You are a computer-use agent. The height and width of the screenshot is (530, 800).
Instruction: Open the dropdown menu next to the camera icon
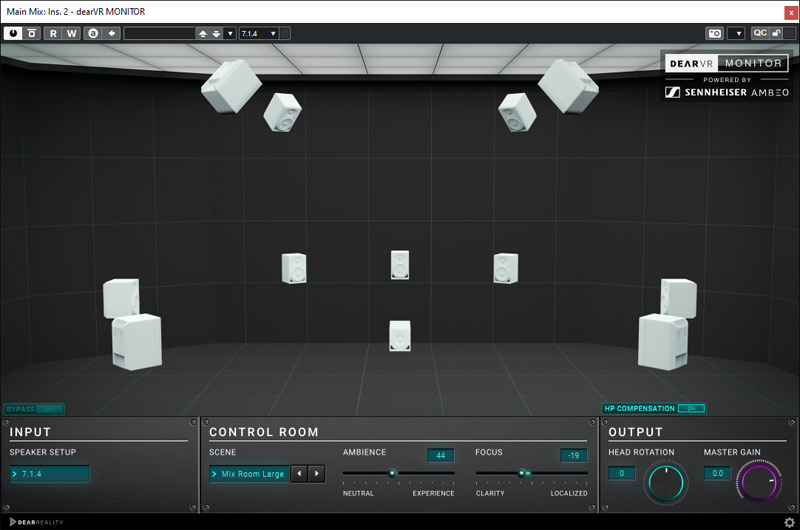736,33
